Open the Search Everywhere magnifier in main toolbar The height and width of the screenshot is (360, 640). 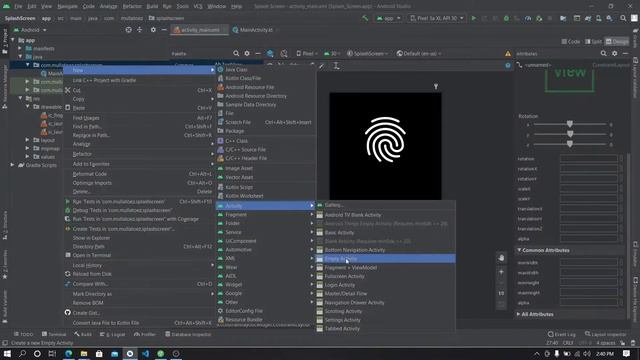click(x=623, y=18)
